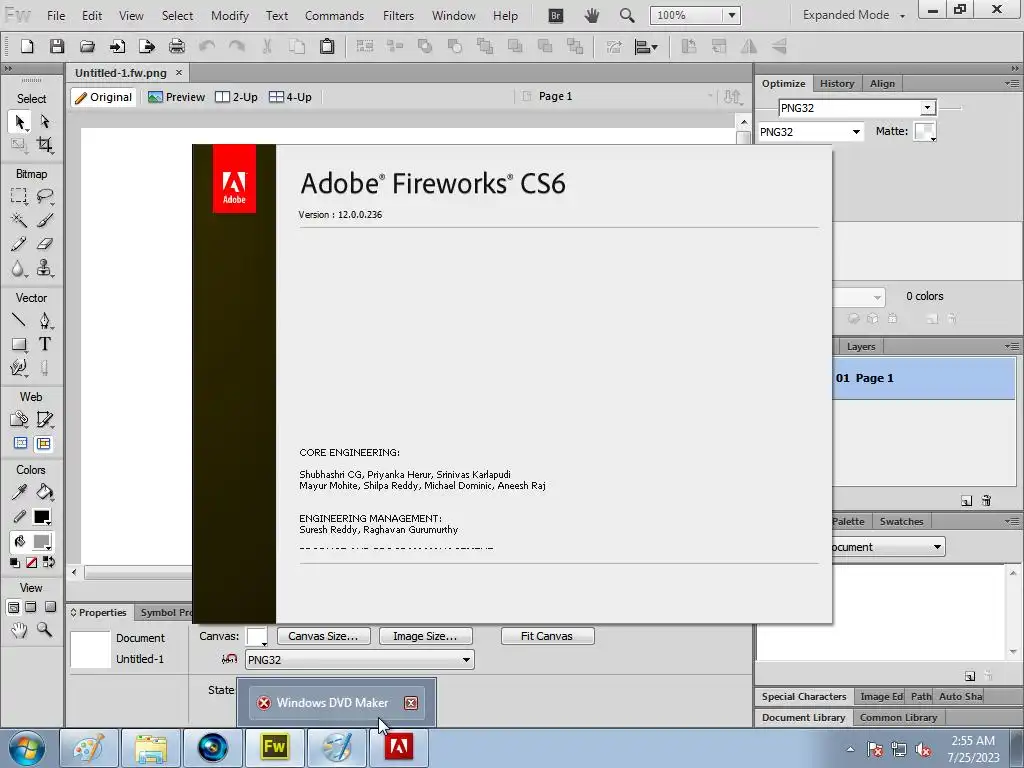Select the Marquee tool

[x=19, y=196]
